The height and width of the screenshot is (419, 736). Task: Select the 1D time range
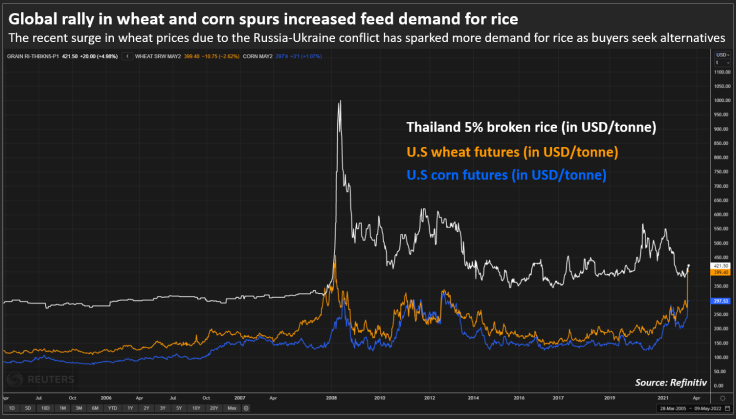tap(12, 408)
